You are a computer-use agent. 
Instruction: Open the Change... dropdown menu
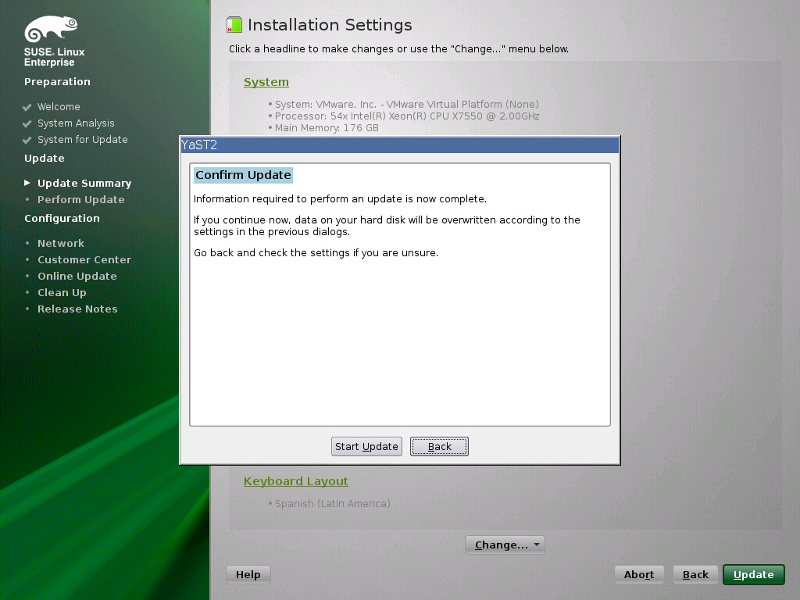[505, 544]
